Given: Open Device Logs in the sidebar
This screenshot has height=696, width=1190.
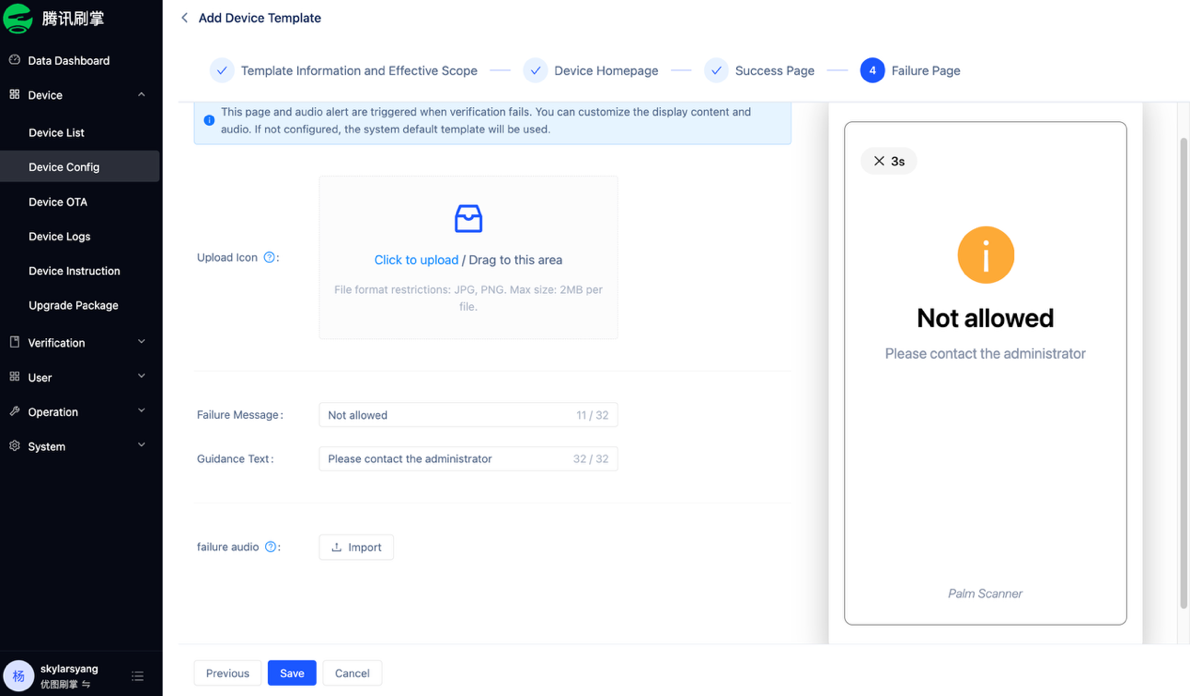Looking at the screenshot, I should point(59,236).
